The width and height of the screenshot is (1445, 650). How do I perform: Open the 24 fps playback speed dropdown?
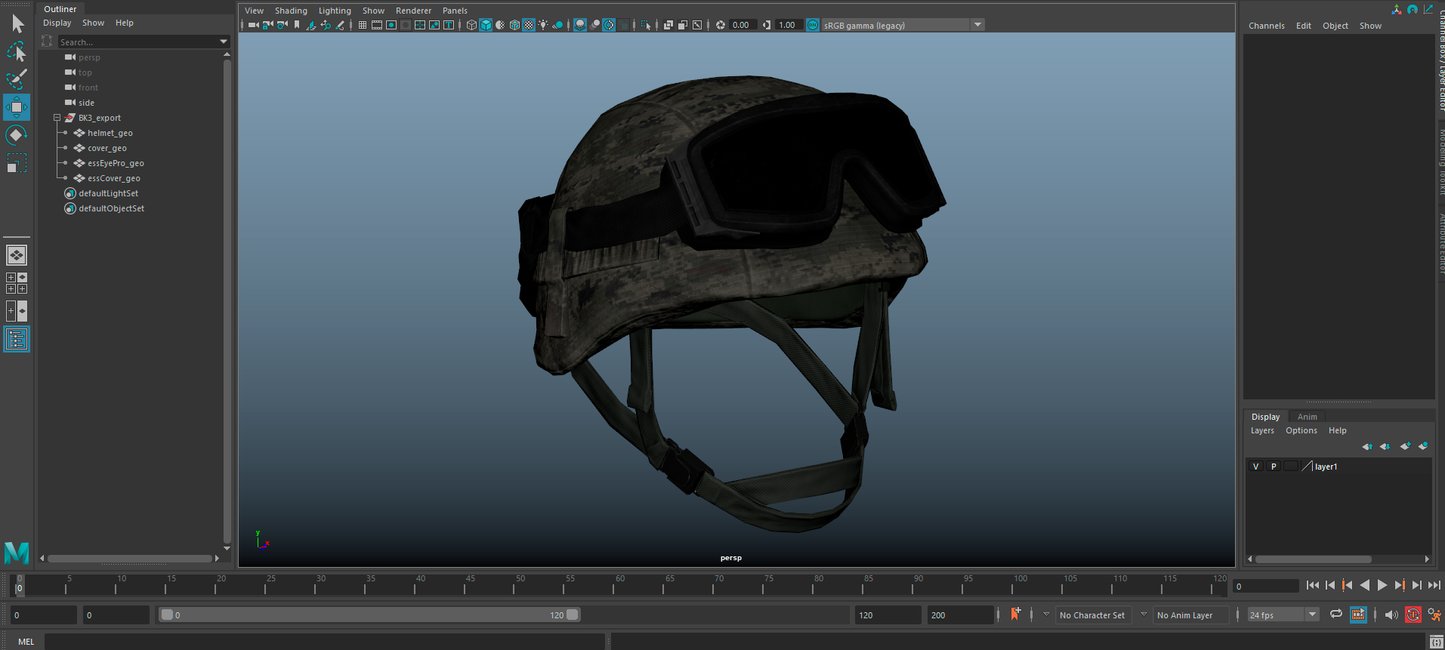[1313, 614]
